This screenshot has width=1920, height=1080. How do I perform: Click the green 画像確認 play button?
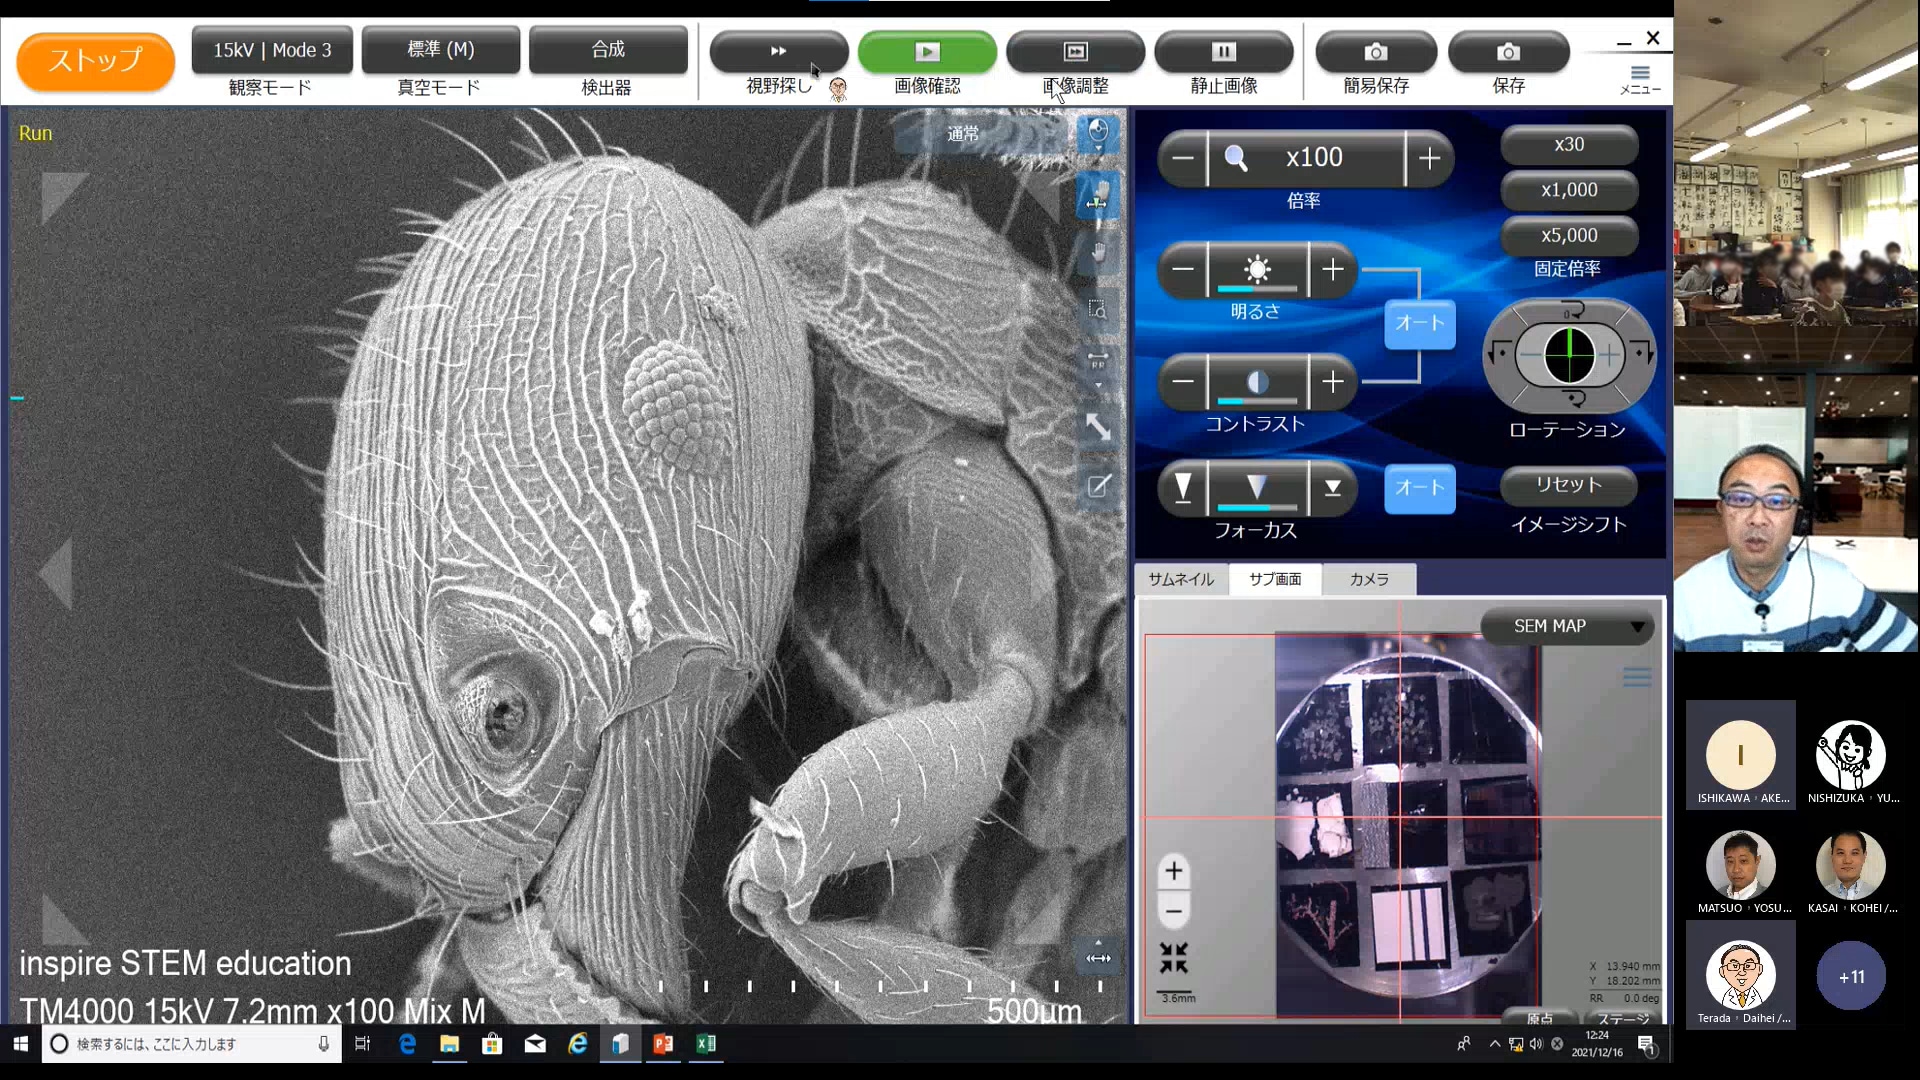click(x=927, y=51)
